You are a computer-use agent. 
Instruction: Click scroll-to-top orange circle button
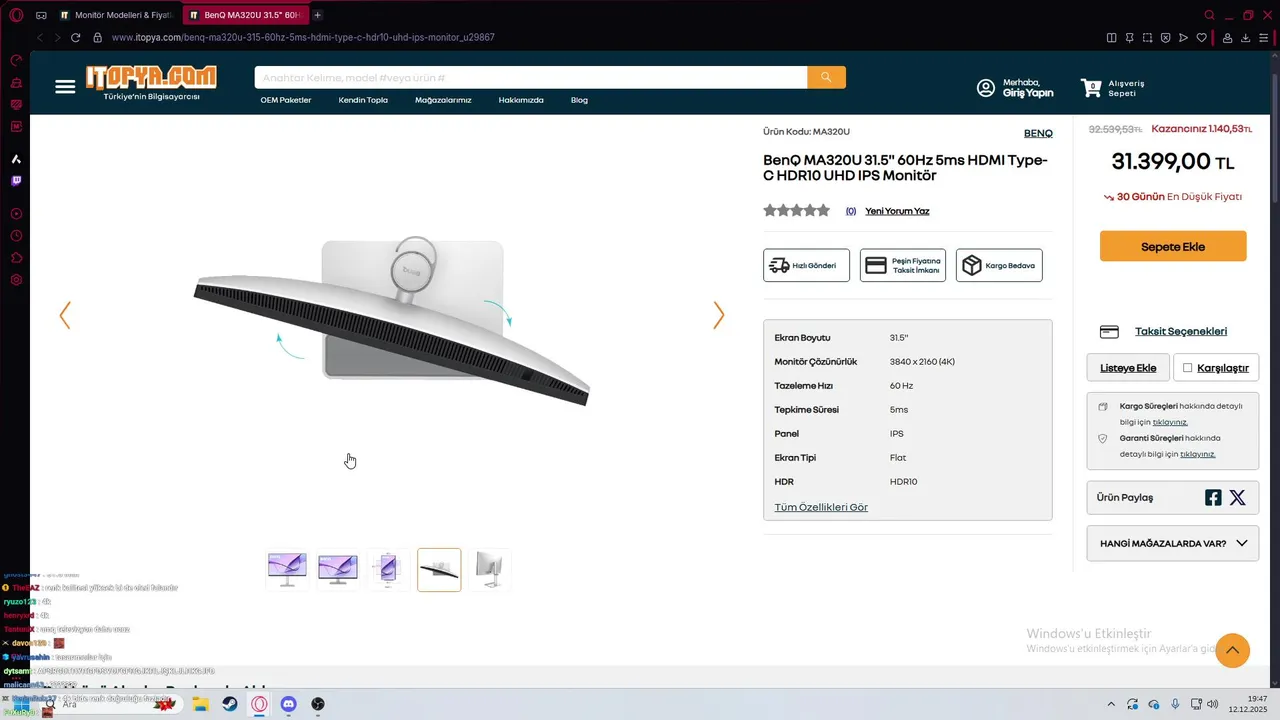[x=1232, y=650]
